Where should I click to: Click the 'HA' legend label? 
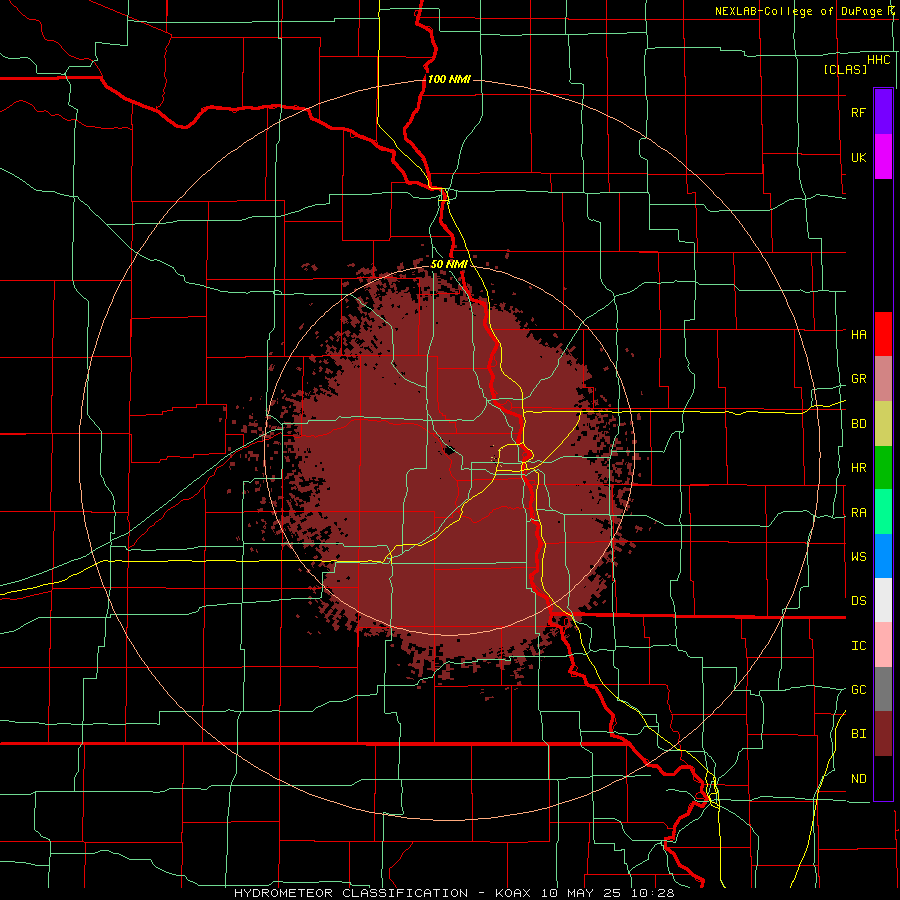858,335
